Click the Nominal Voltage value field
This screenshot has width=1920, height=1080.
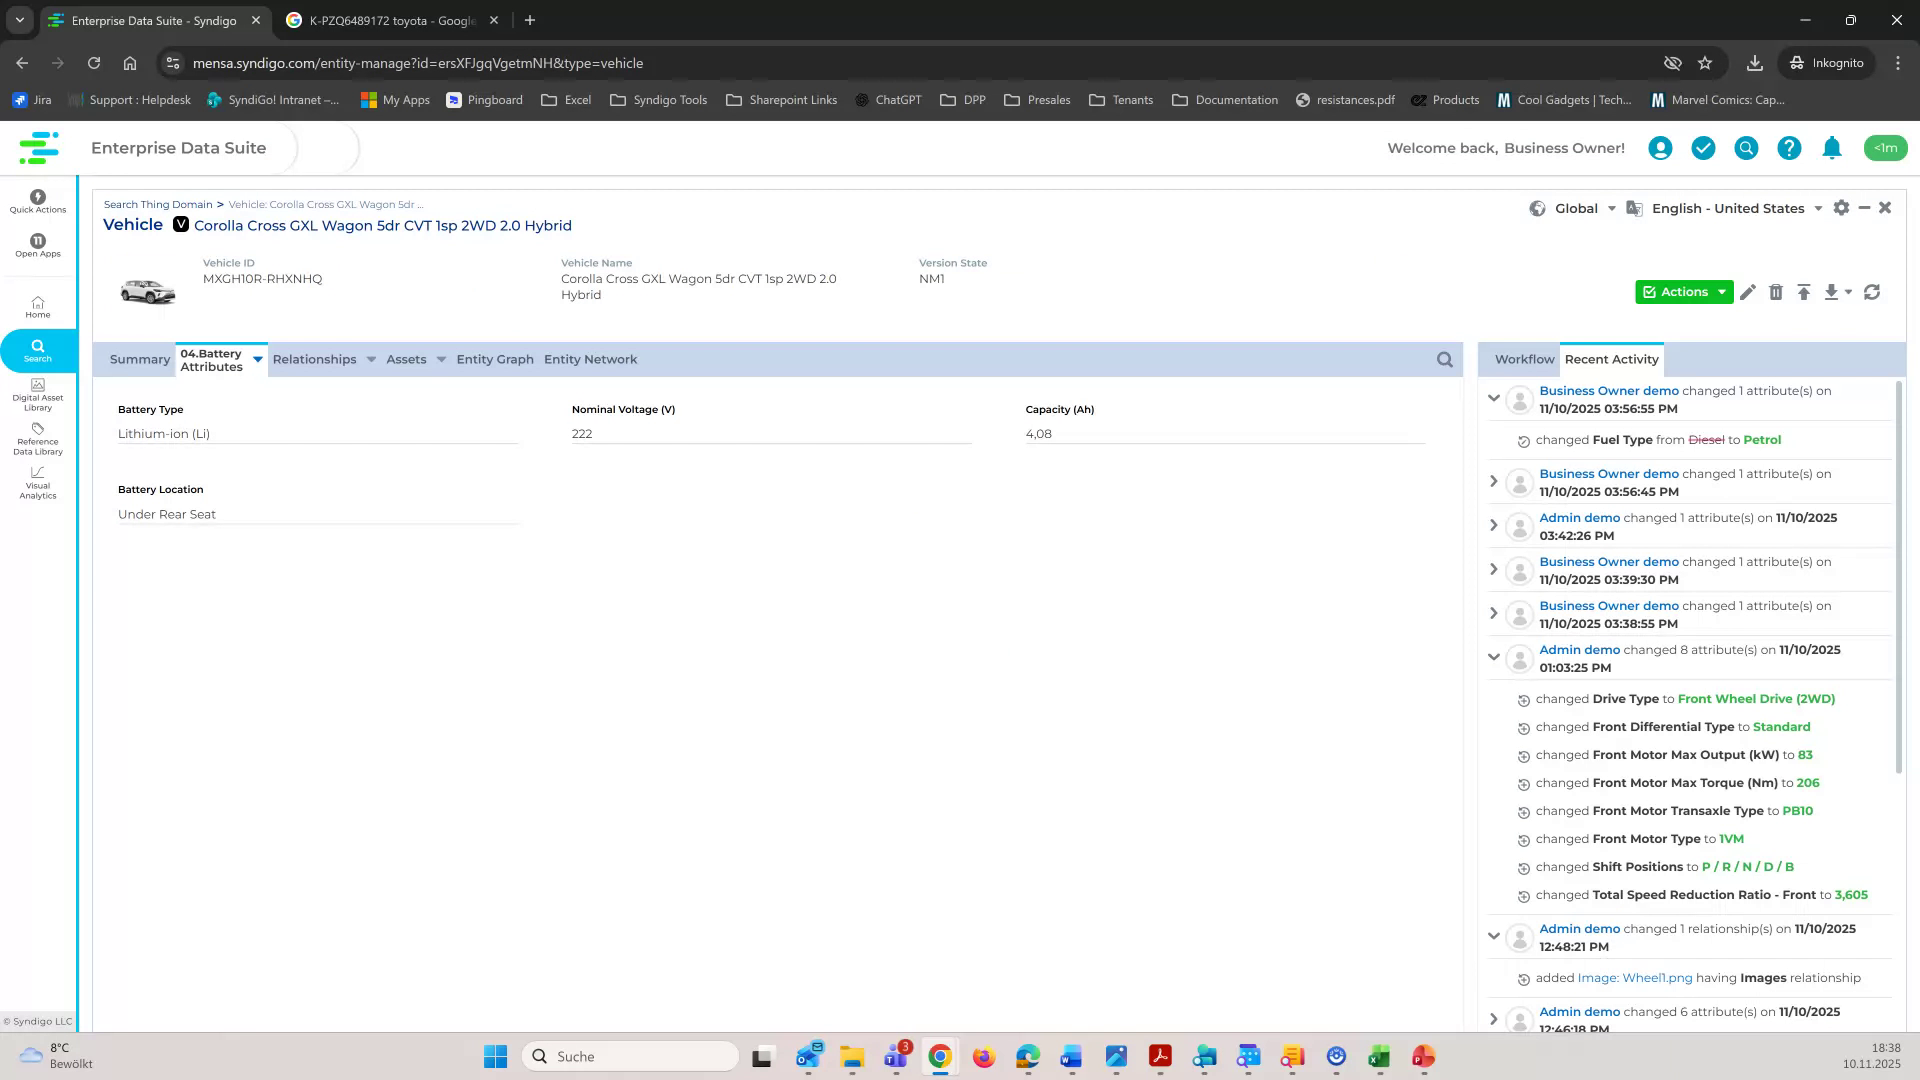700,433
